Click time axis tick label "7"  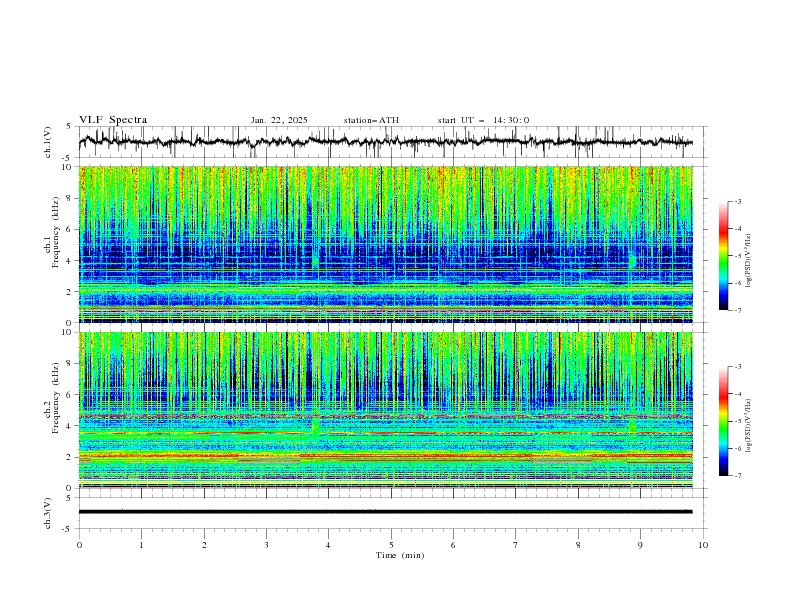click(516, 545)
